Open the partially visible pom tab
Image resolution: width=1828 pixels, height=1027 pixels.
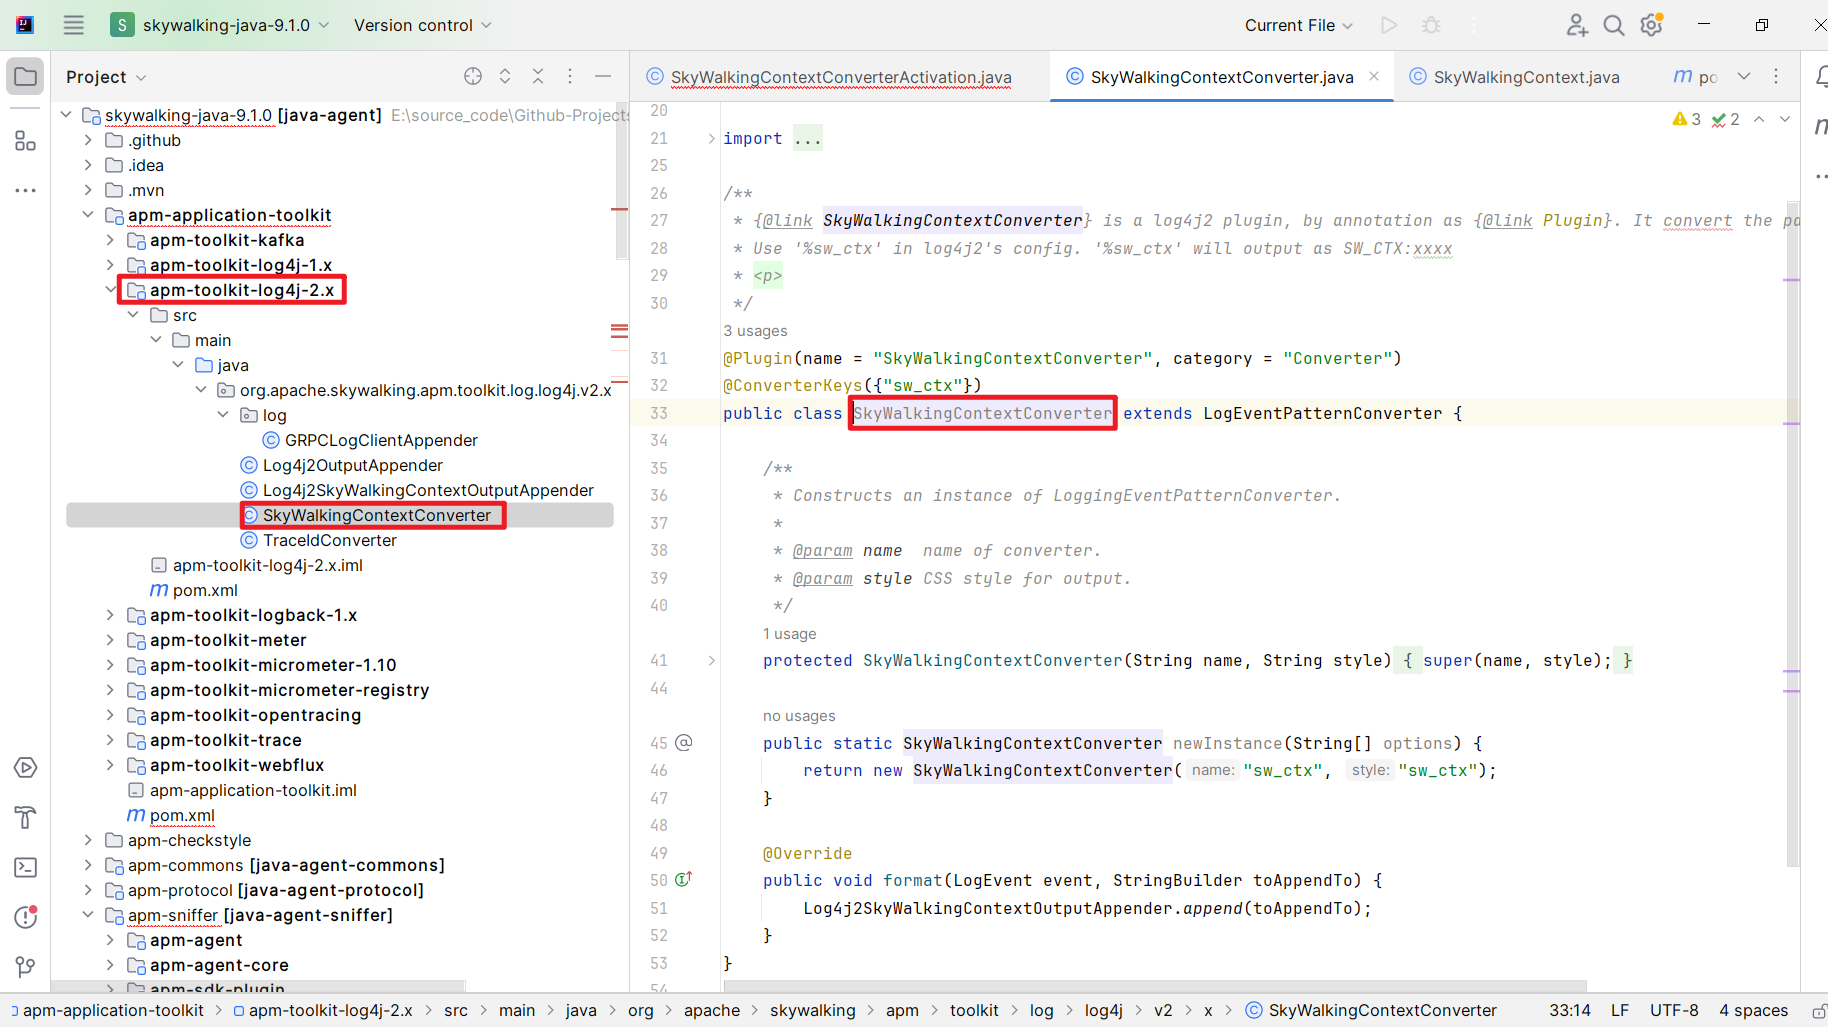(1696, 77)
